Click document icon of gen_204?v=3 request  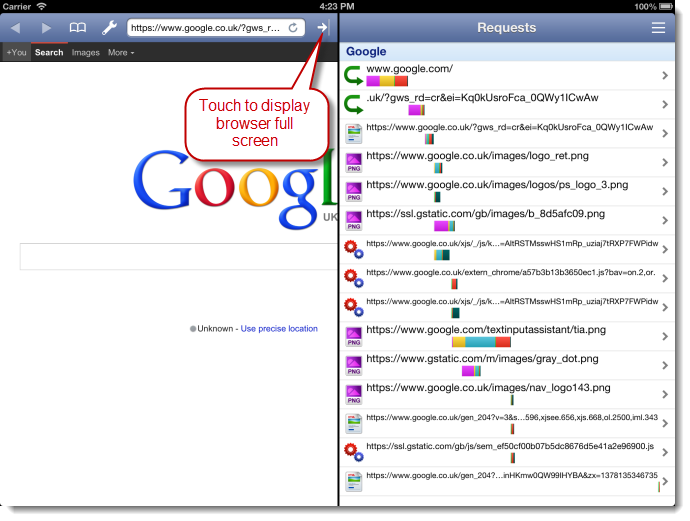tap(353, 423)
